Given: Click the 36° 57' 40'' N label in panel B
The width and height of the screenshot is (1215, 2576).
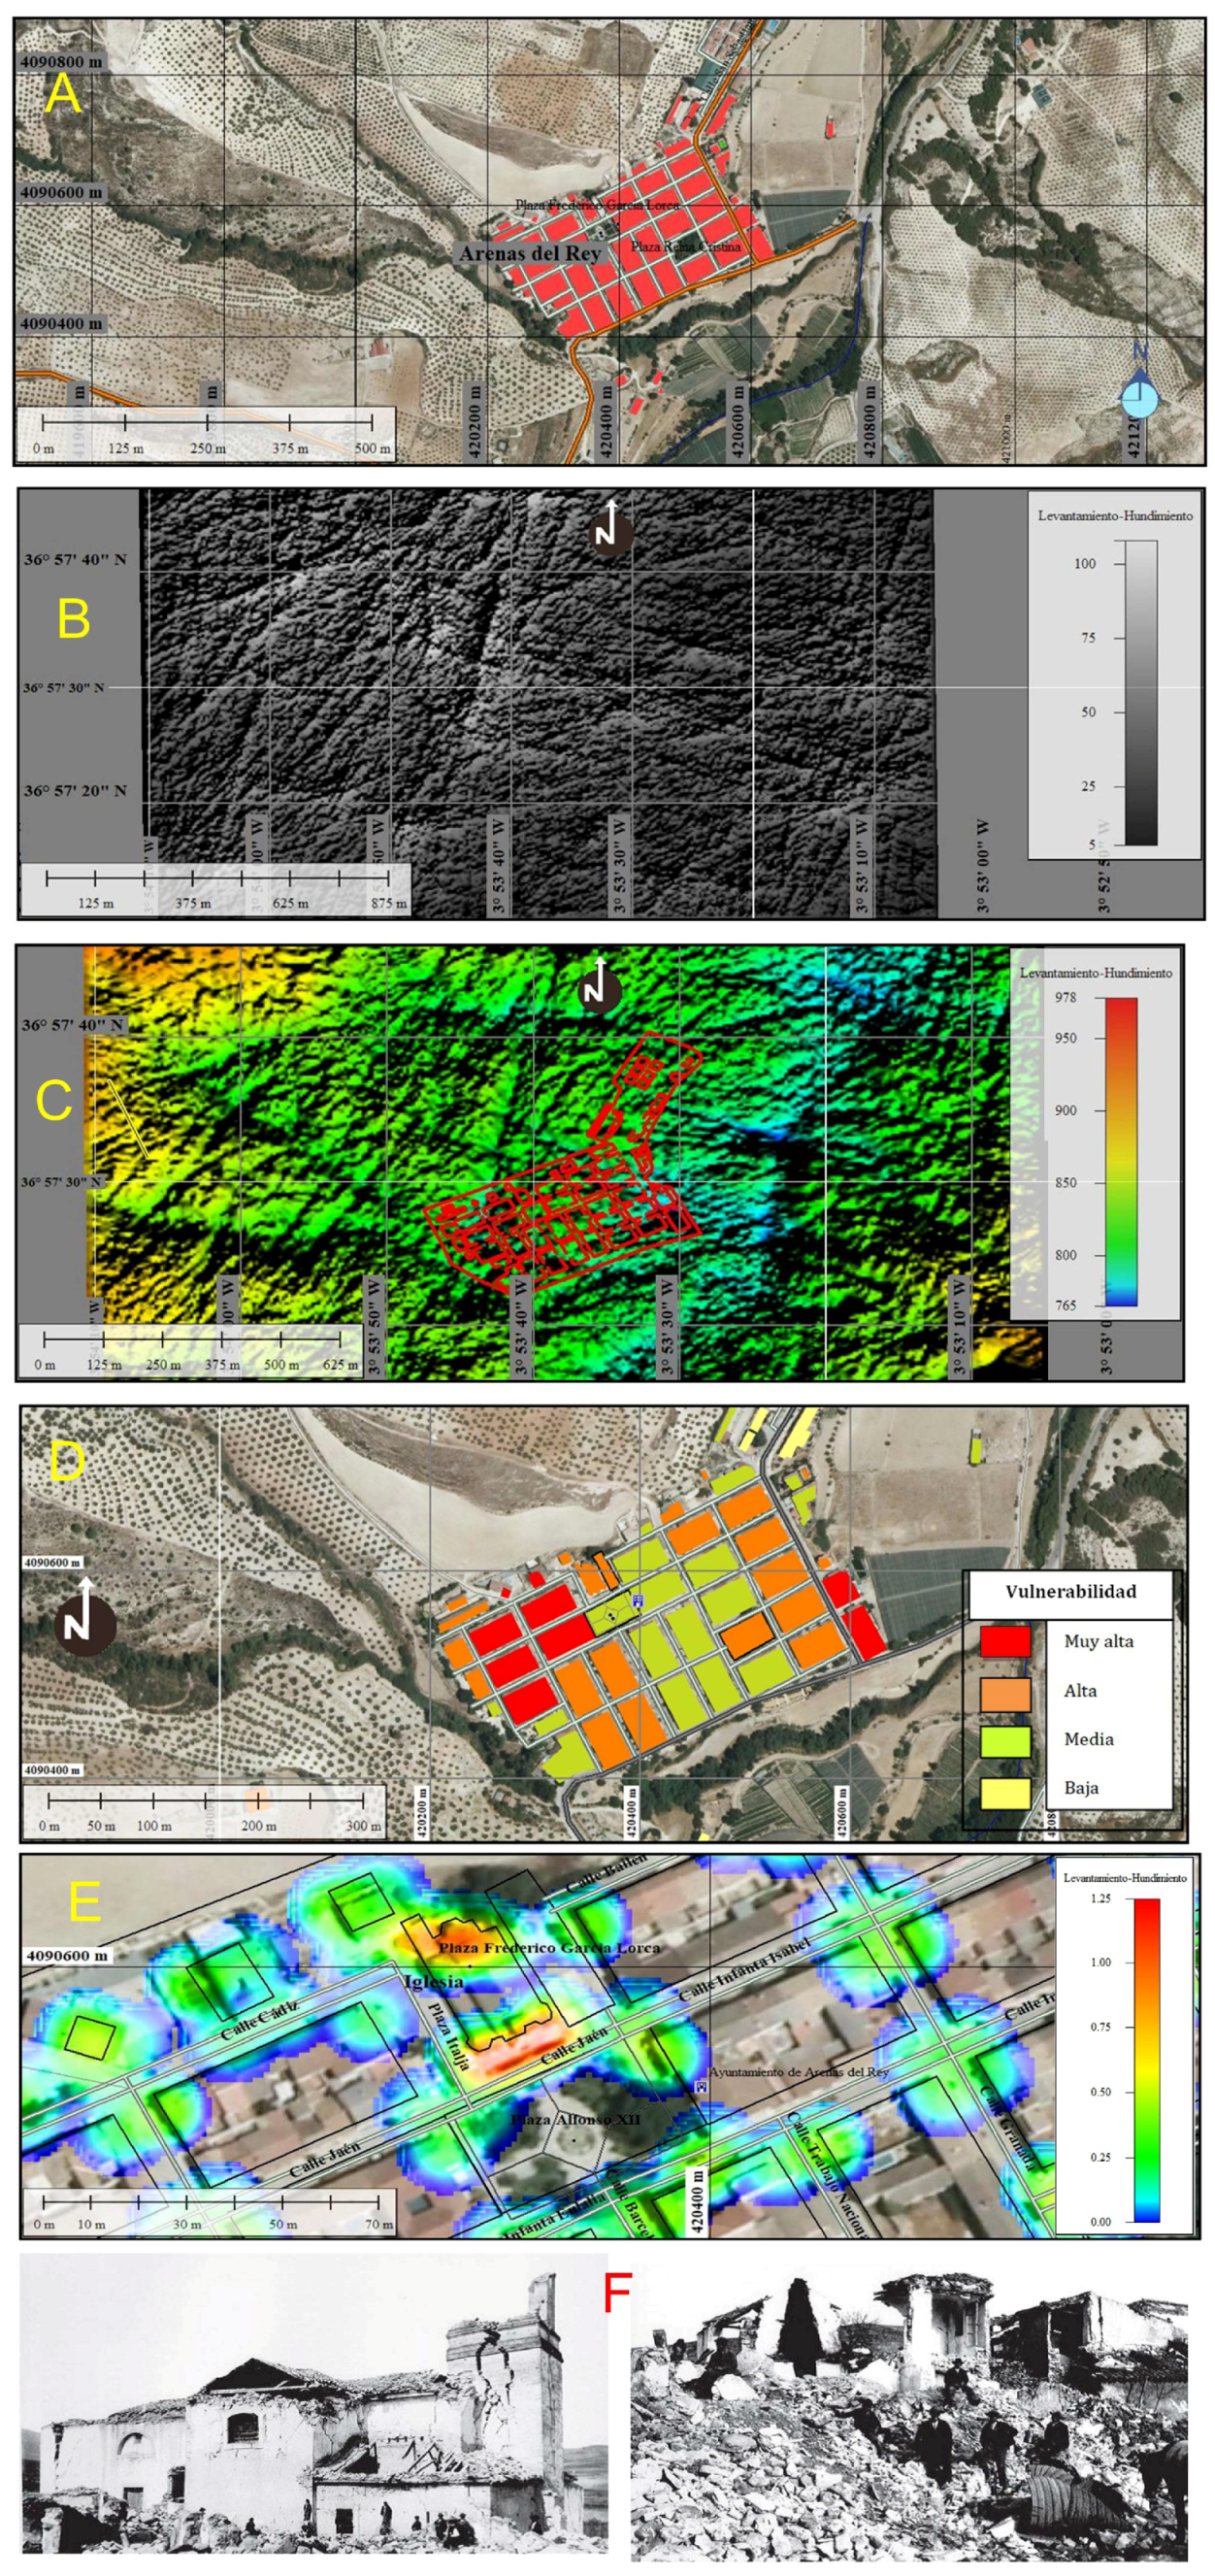Looking at the screenshot, I should (76, 559).
